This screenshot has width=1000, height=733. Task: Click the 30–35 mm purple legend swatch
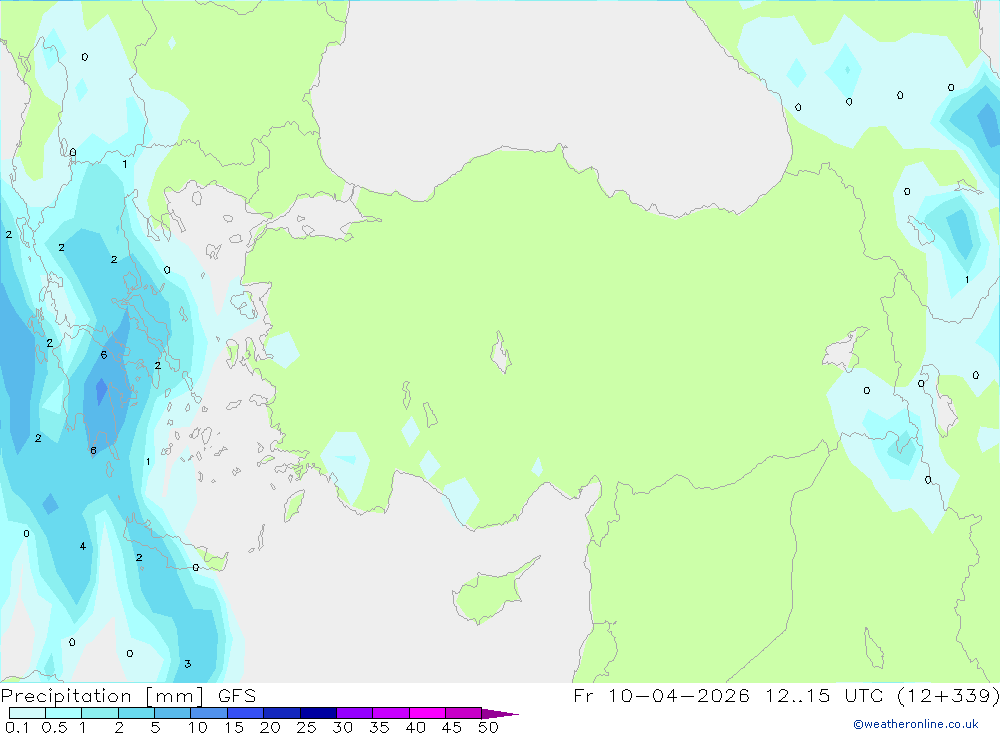355,713
